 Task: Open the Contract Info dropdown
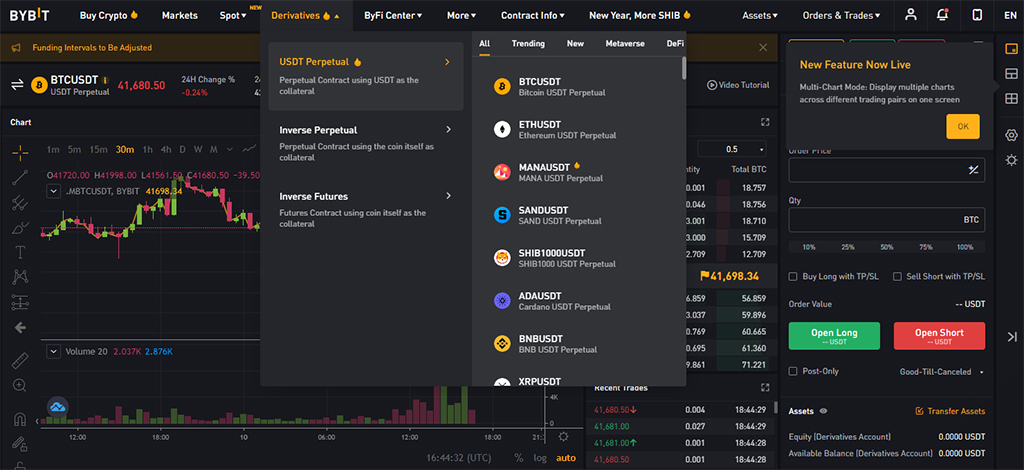pyautogui.click(x=532, y=15)
